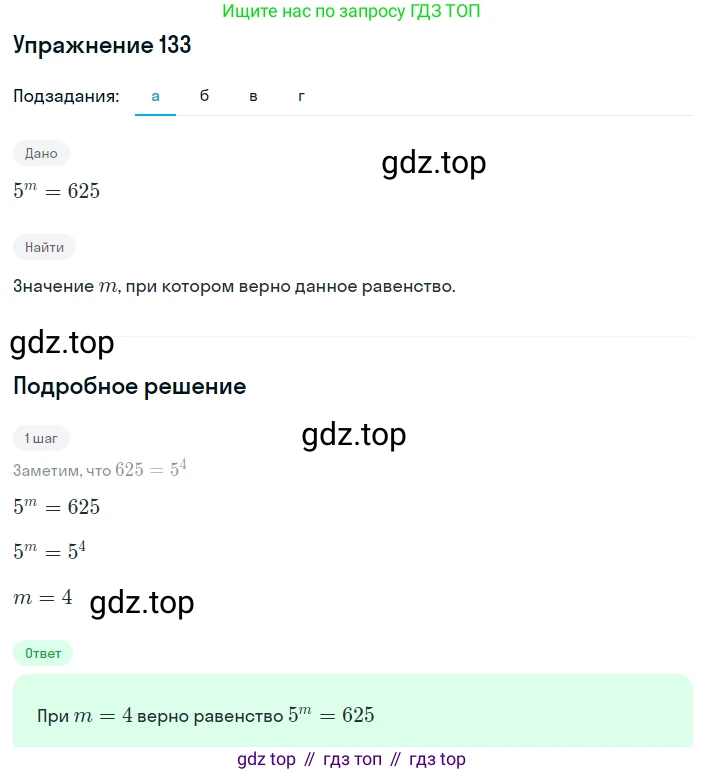The width and height of the screenshot is (705, 774).
Task: Click the Дано badge
Action: (x=41, y=154)
